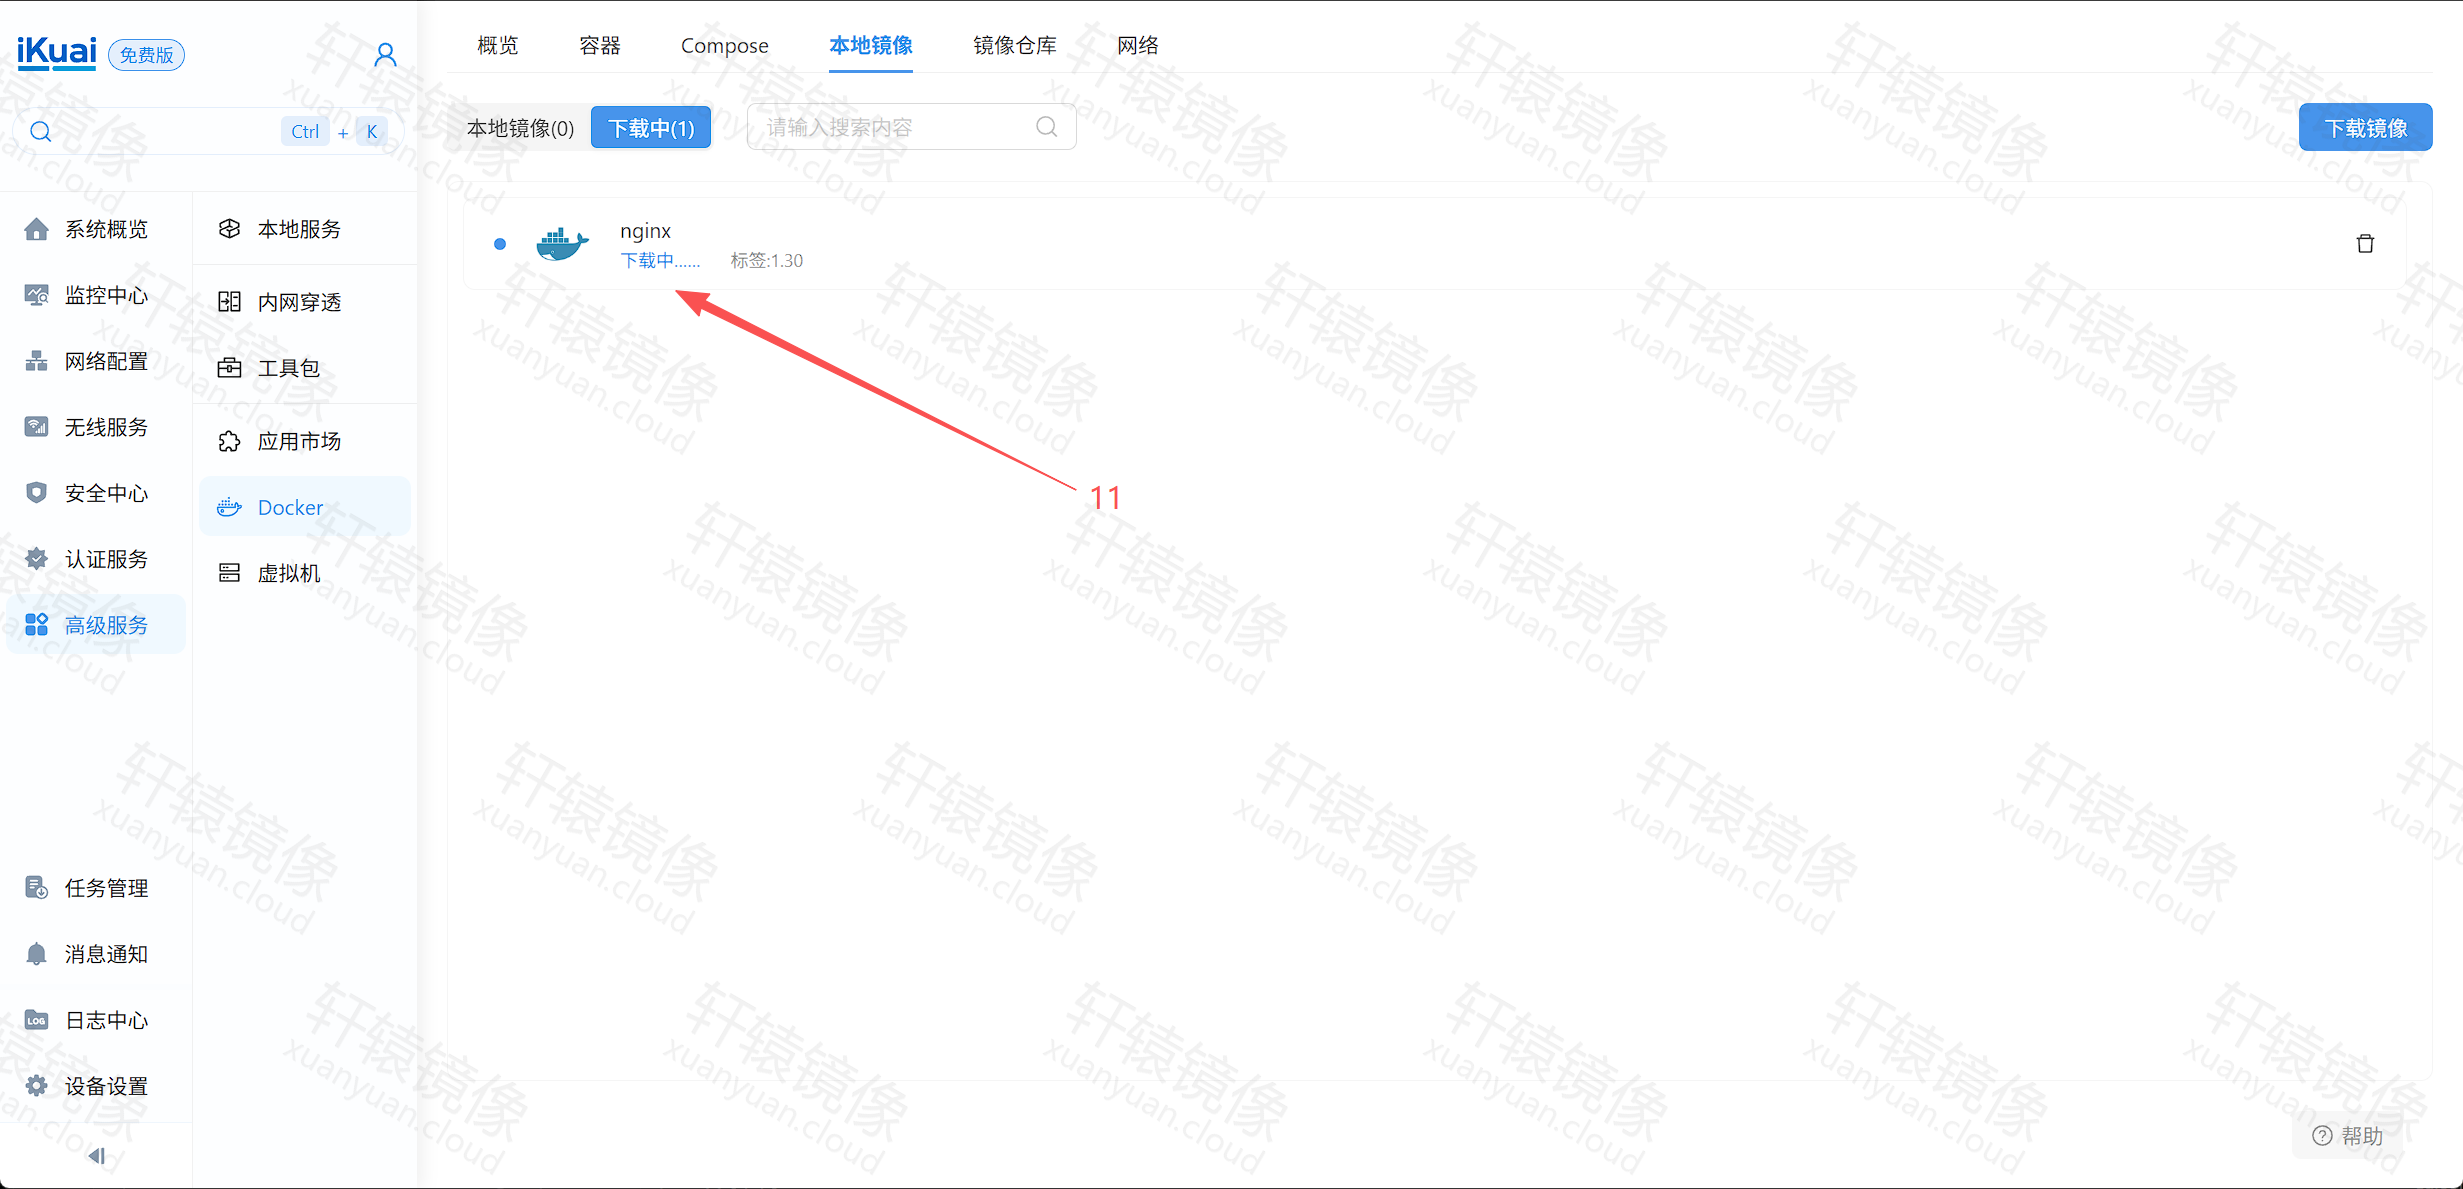Select 应用市场 submenu label

pyautogui.click(x=300, y=441)
